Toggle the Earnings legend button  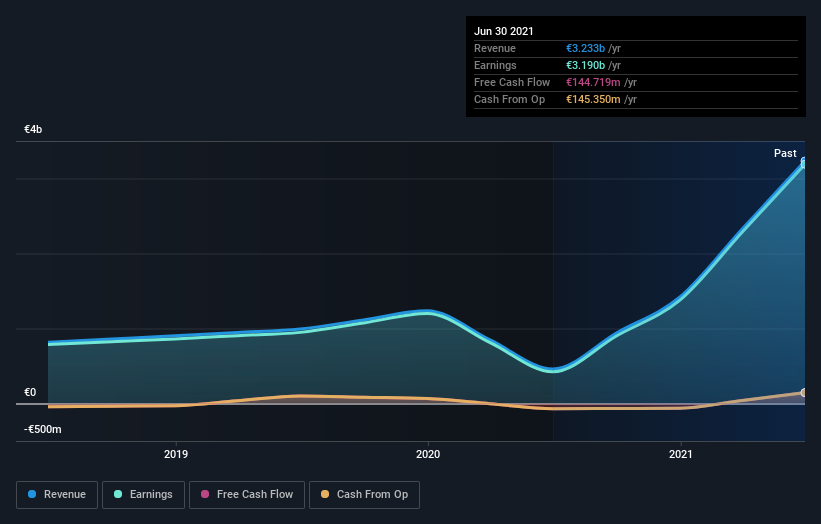143,495
